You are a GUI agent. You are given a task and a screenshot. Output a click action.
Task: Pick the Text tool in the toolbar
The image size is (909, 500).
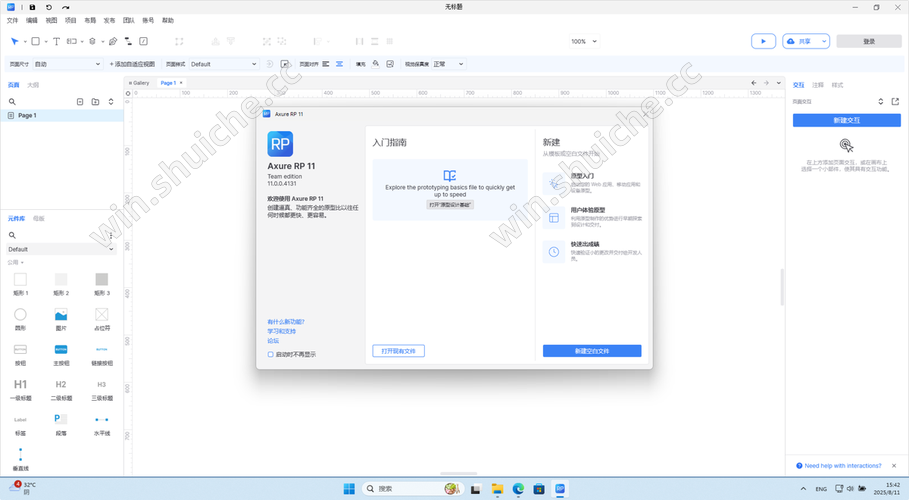coord(56,41)
